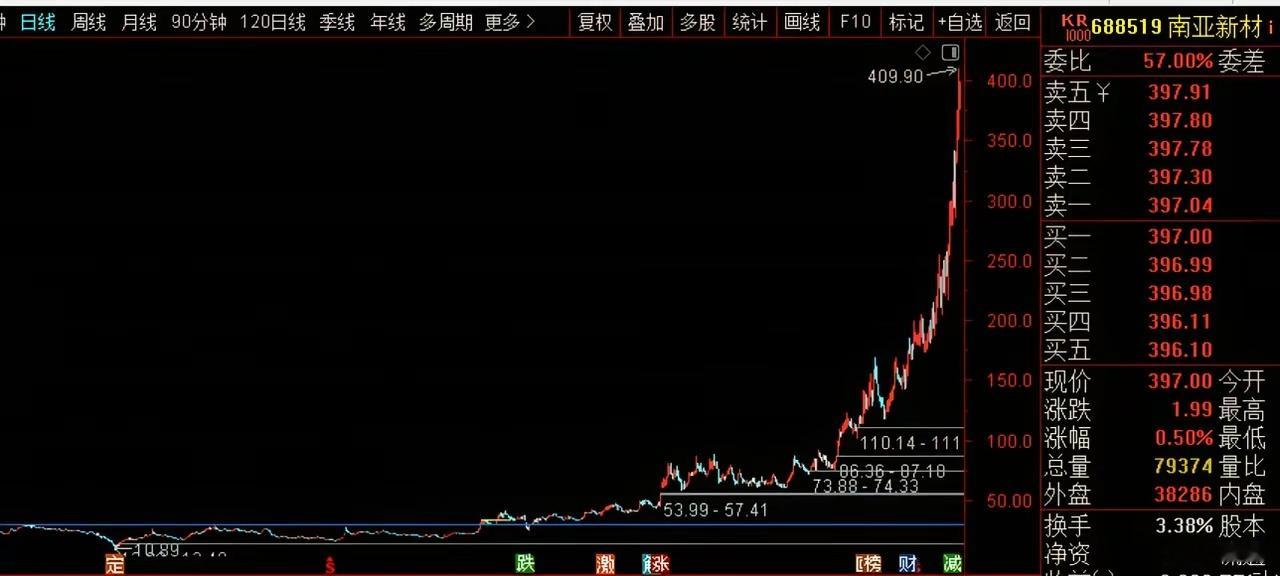Click 买四 price 396.11

tap(1180, 322)
